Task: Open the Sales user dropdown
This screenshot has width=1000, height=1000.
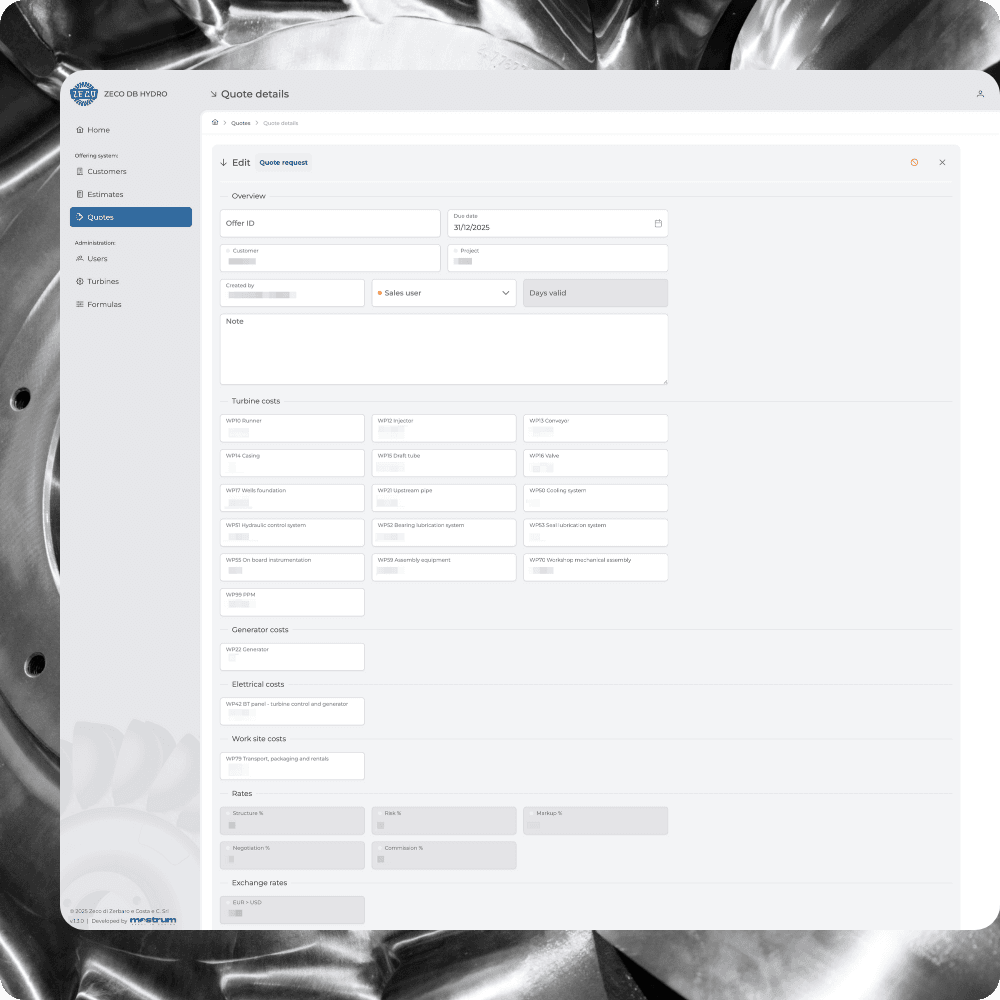Action: tap(443, 292)
